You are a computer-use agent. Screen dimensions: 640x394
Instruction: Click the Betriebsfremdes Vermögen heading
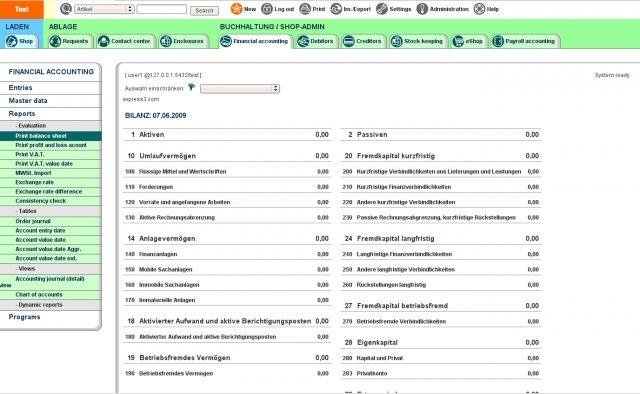click(227, 358)
